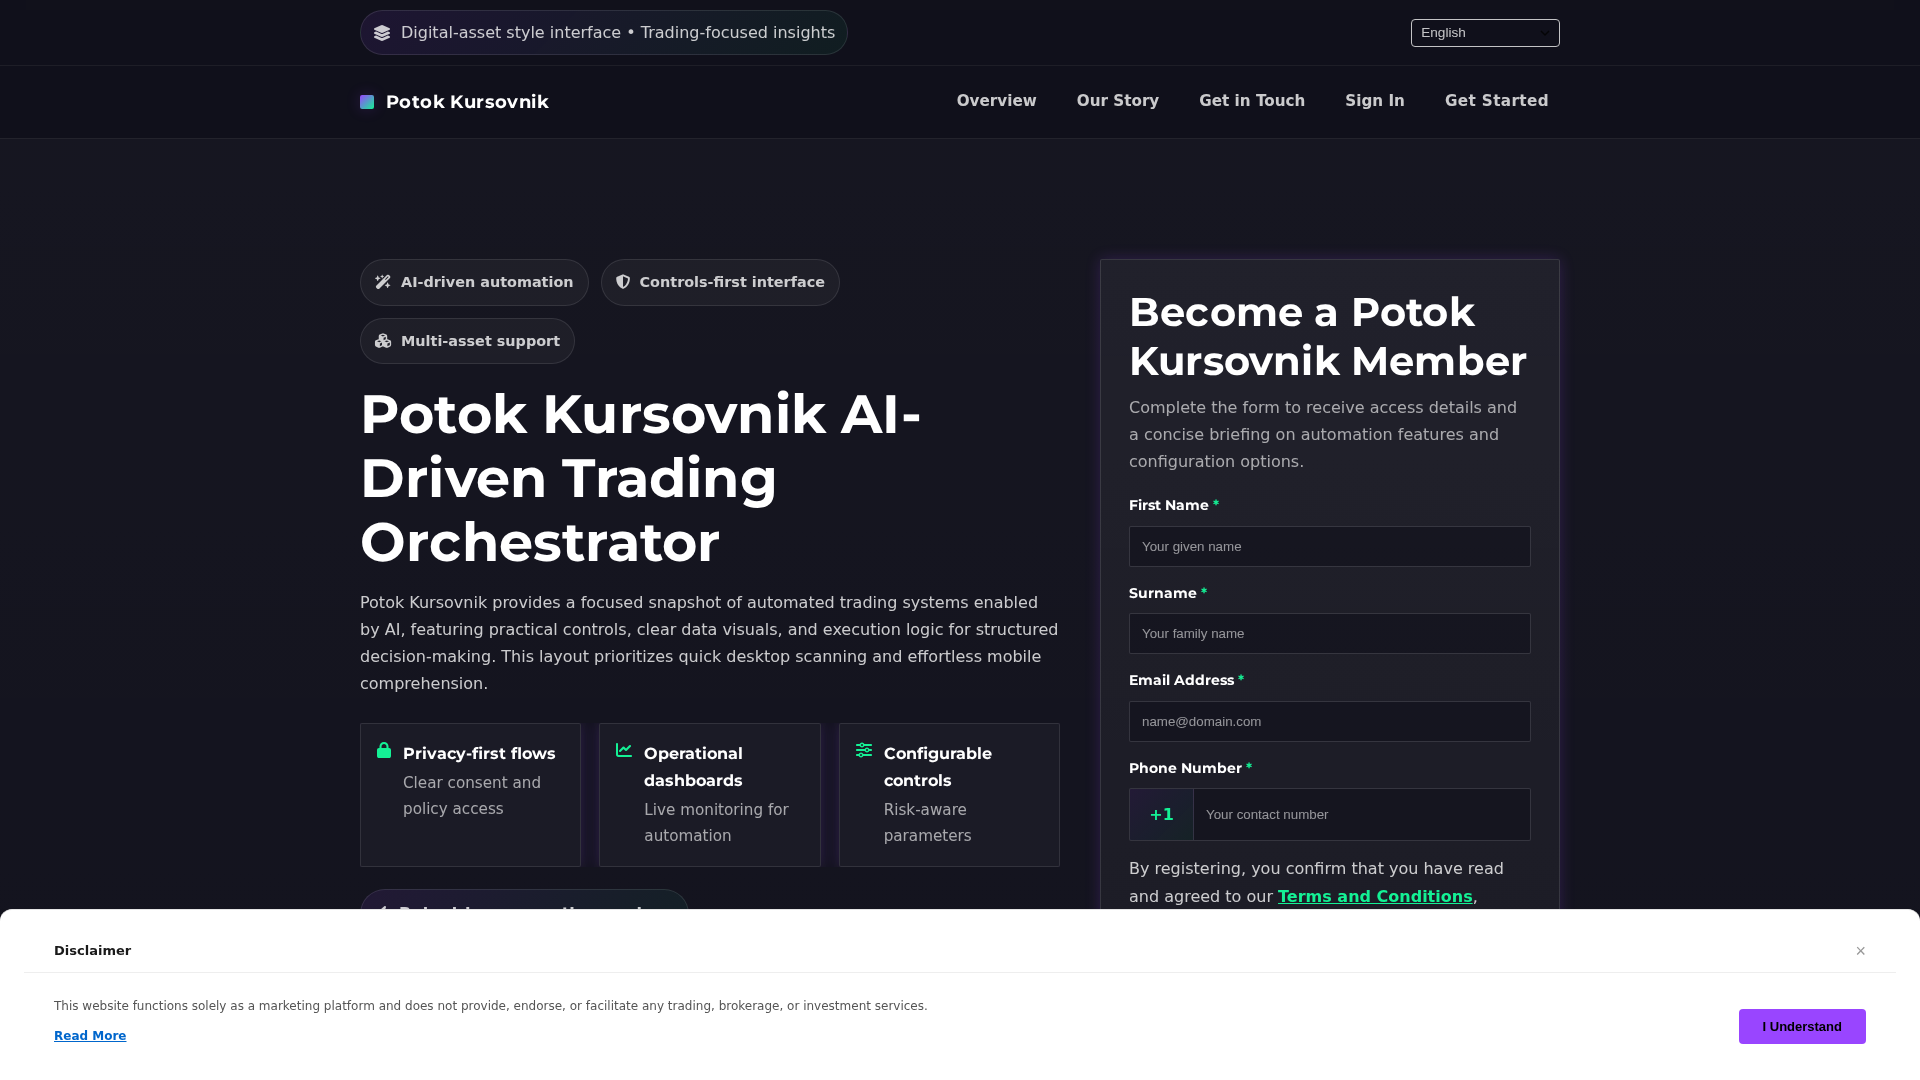Click the Potok Kursovnik brand name
Screen dimensions: 1920x1080
467,102
